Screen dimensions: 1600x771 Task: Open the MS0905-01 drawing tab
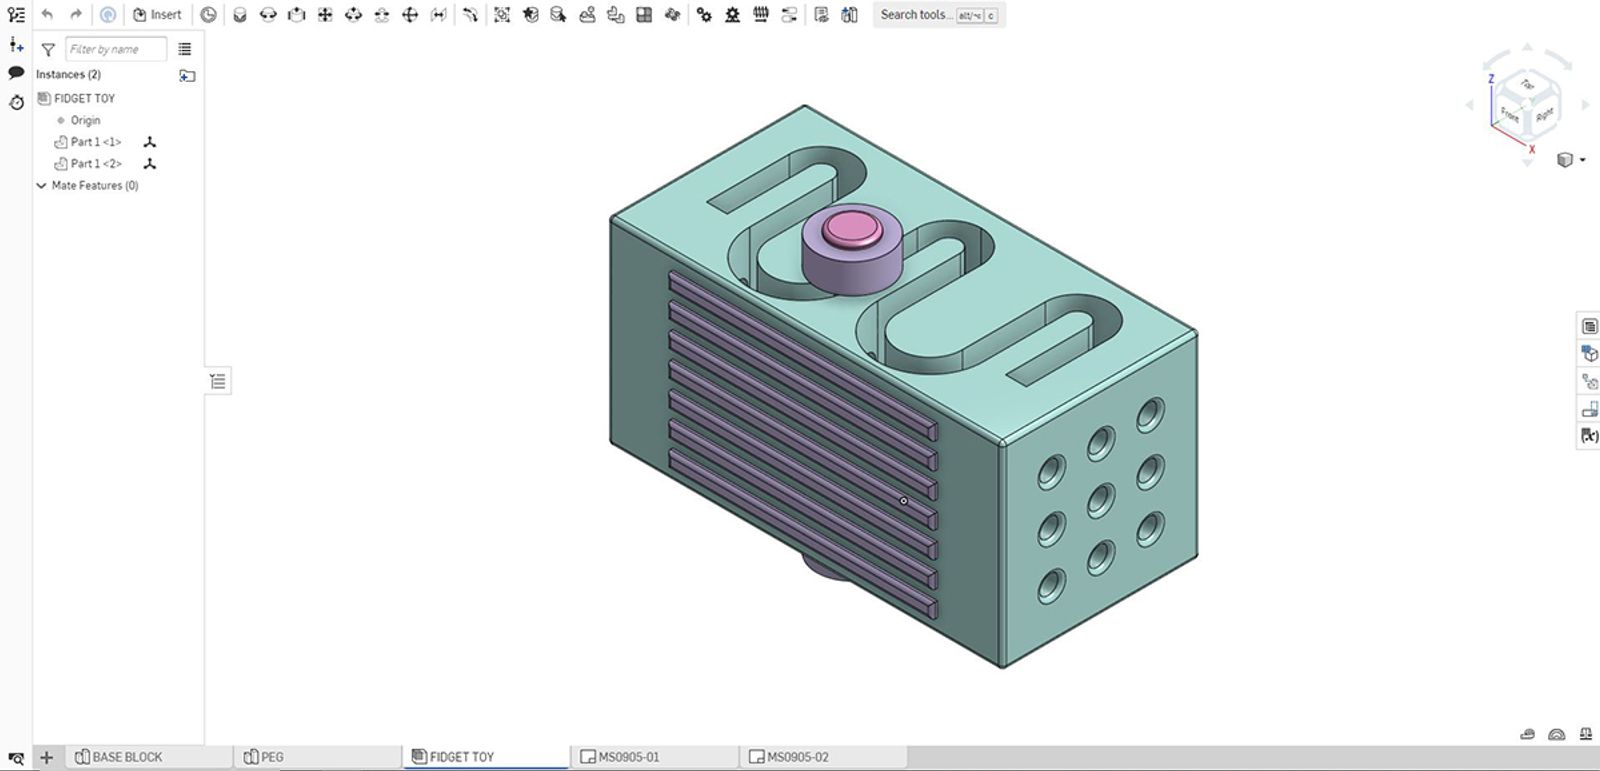(628, 757)
